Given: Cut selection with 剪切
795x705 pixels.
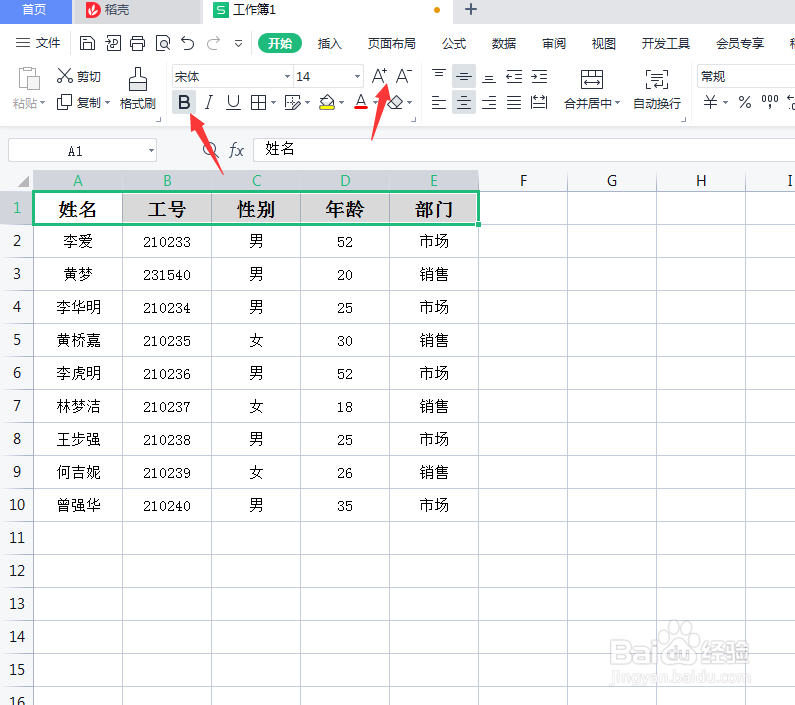Looking at the screenshot, I should pos(79,76).
